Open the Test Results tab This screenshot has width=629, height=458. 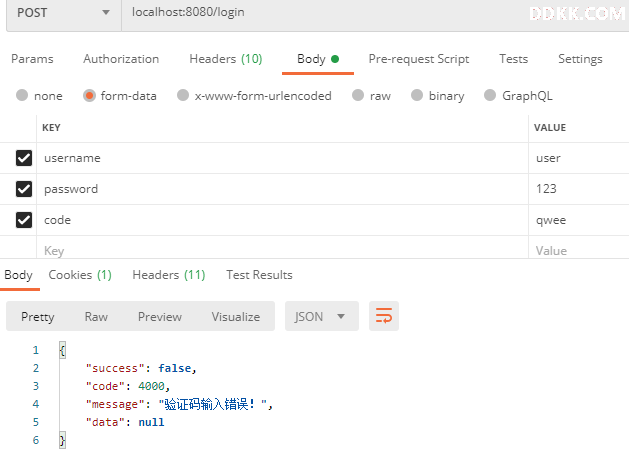(259, 275)
